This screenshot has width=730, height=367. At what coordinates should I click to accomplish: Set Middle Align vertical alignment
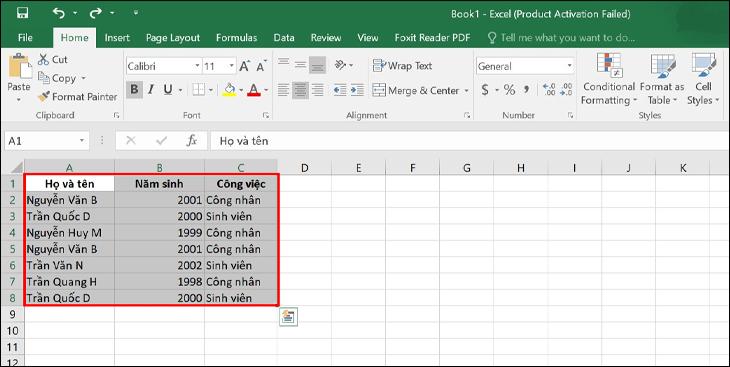point(300,65)
